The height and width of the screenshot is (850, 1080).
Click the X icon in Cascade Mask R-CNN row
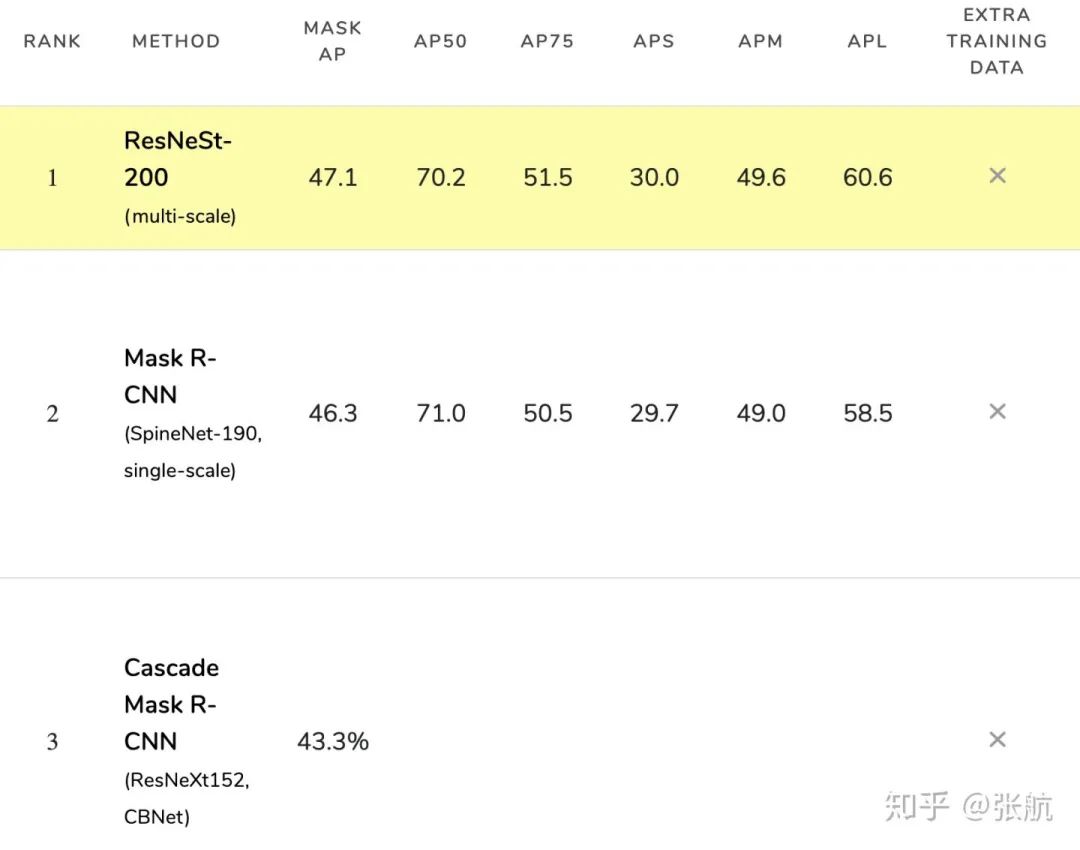tap(997, 740)
